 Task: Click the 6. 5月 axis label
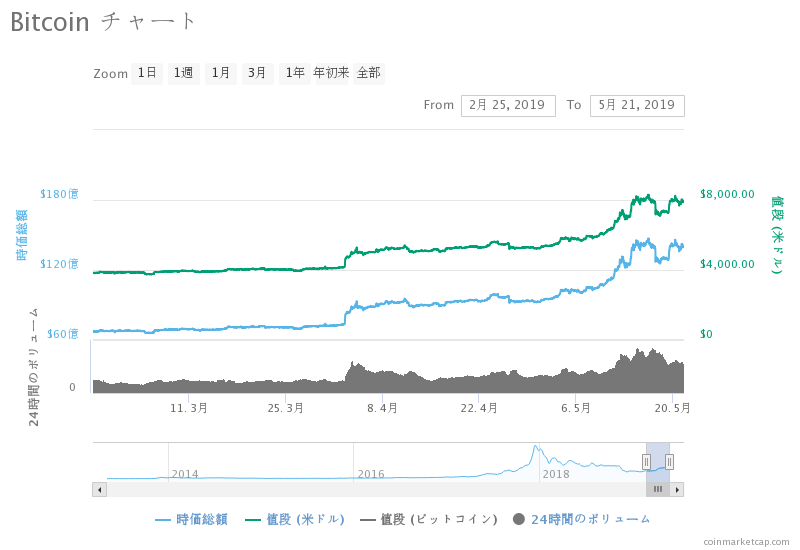point(576,408)
